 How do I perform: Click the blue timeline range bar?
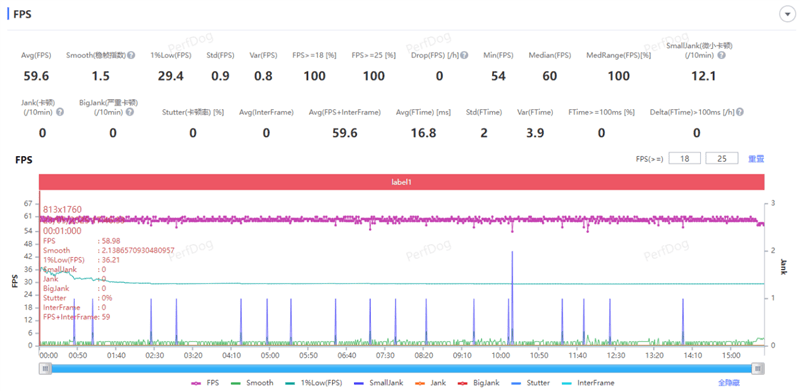click(x=402, y=369)
